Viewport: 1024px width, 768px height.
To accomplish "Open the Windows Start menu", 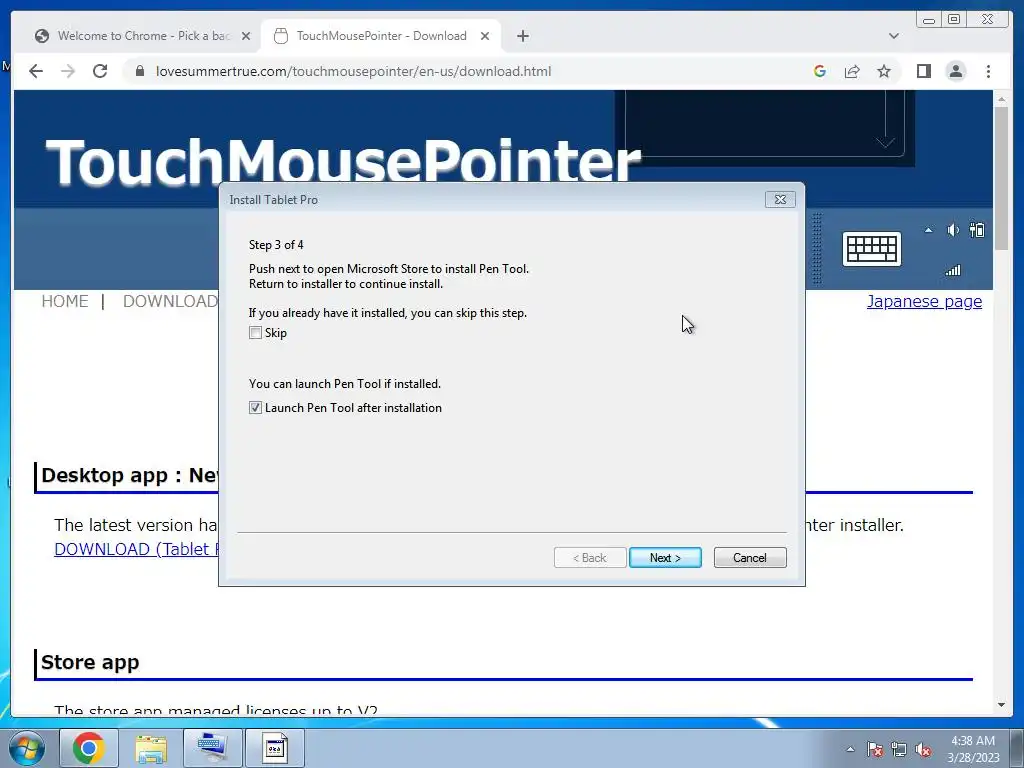I will point(27,748).
